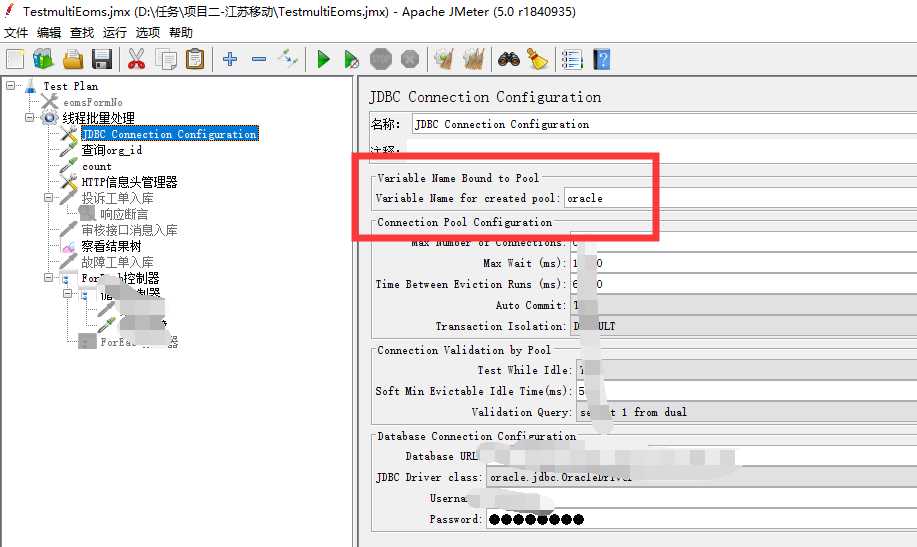The image size is (917, 547).
Task: Select 故障工单入库 sampler
Action: coord(118,262)
